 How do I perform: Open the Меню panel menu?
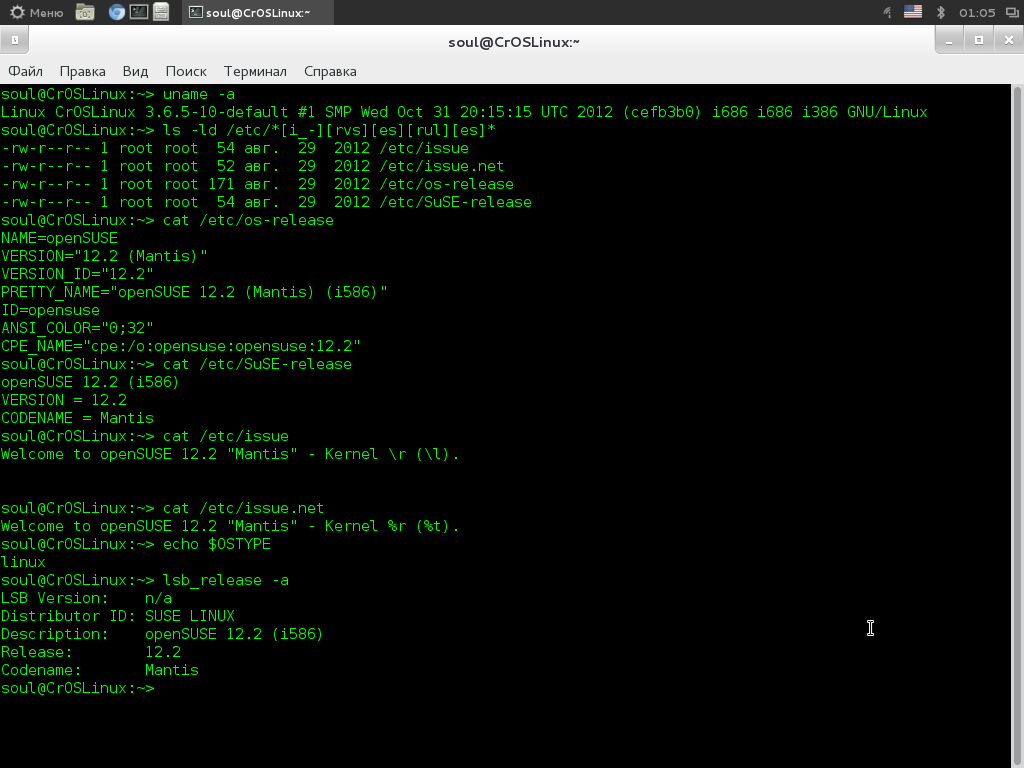click(x=37, y=12)
